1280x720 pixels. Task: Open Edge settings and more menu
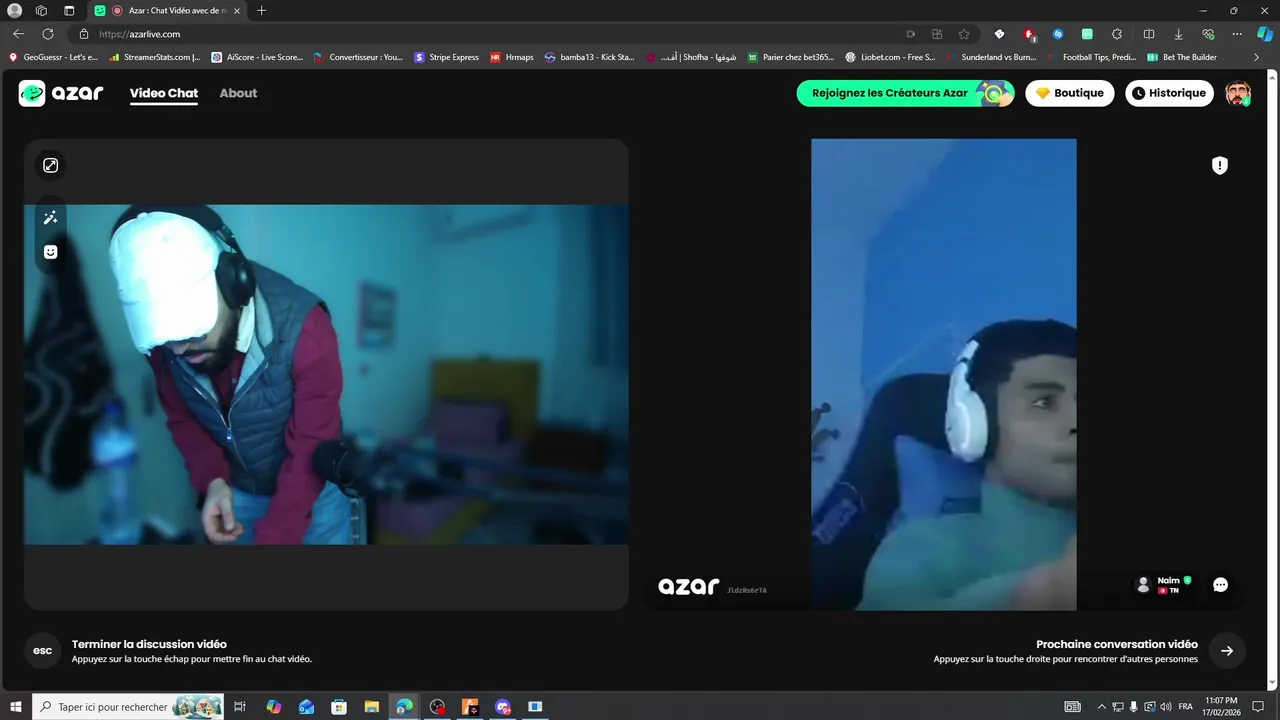[1237, 34]
